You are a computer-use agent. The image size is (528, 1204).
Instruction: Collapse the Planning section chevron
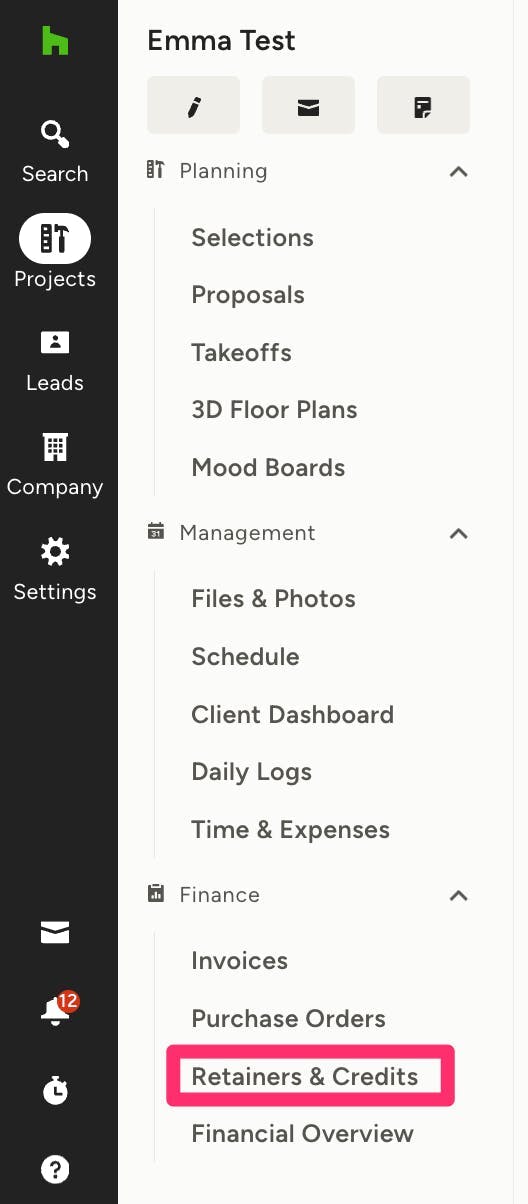tap(459, 171)
